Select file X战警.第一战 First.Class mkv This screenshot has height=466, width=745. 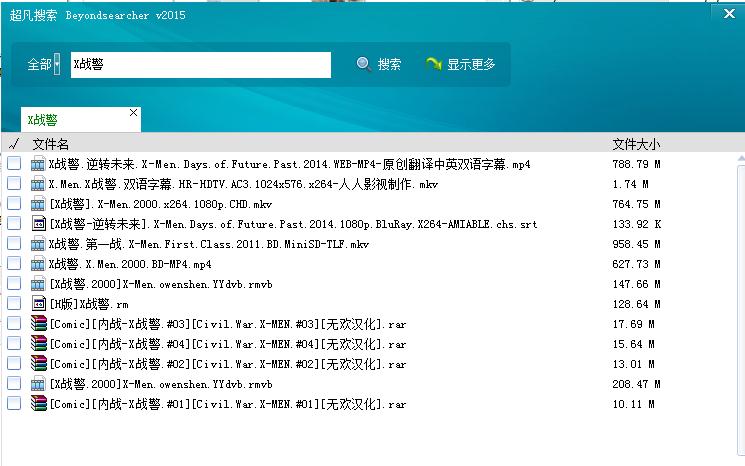click(209, 244)
